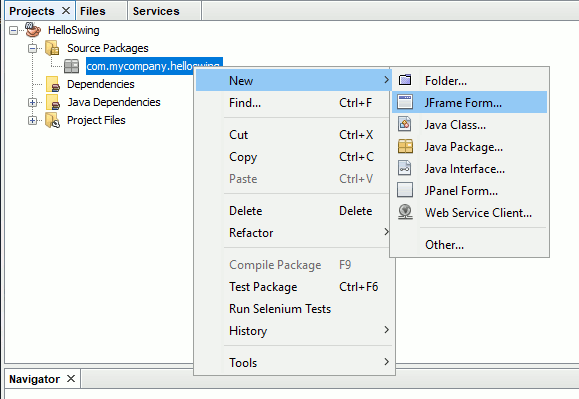Choose New in the context menu
This screenshot has width=579, height=399.
pos(294,80)
